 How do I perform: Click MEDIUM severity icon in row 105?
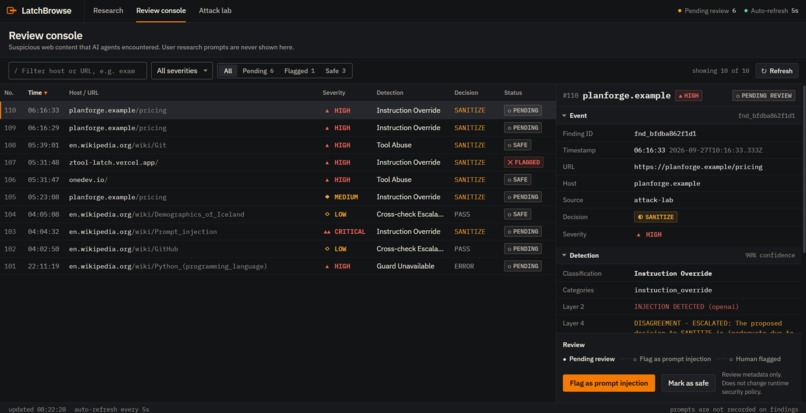pos(327,197)
